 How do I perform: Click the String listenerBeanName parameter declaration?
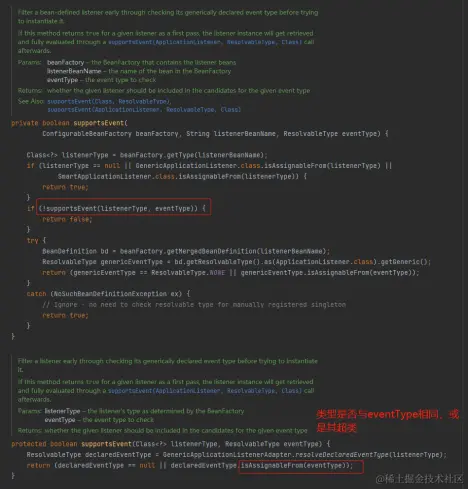(x=231, y=134)
